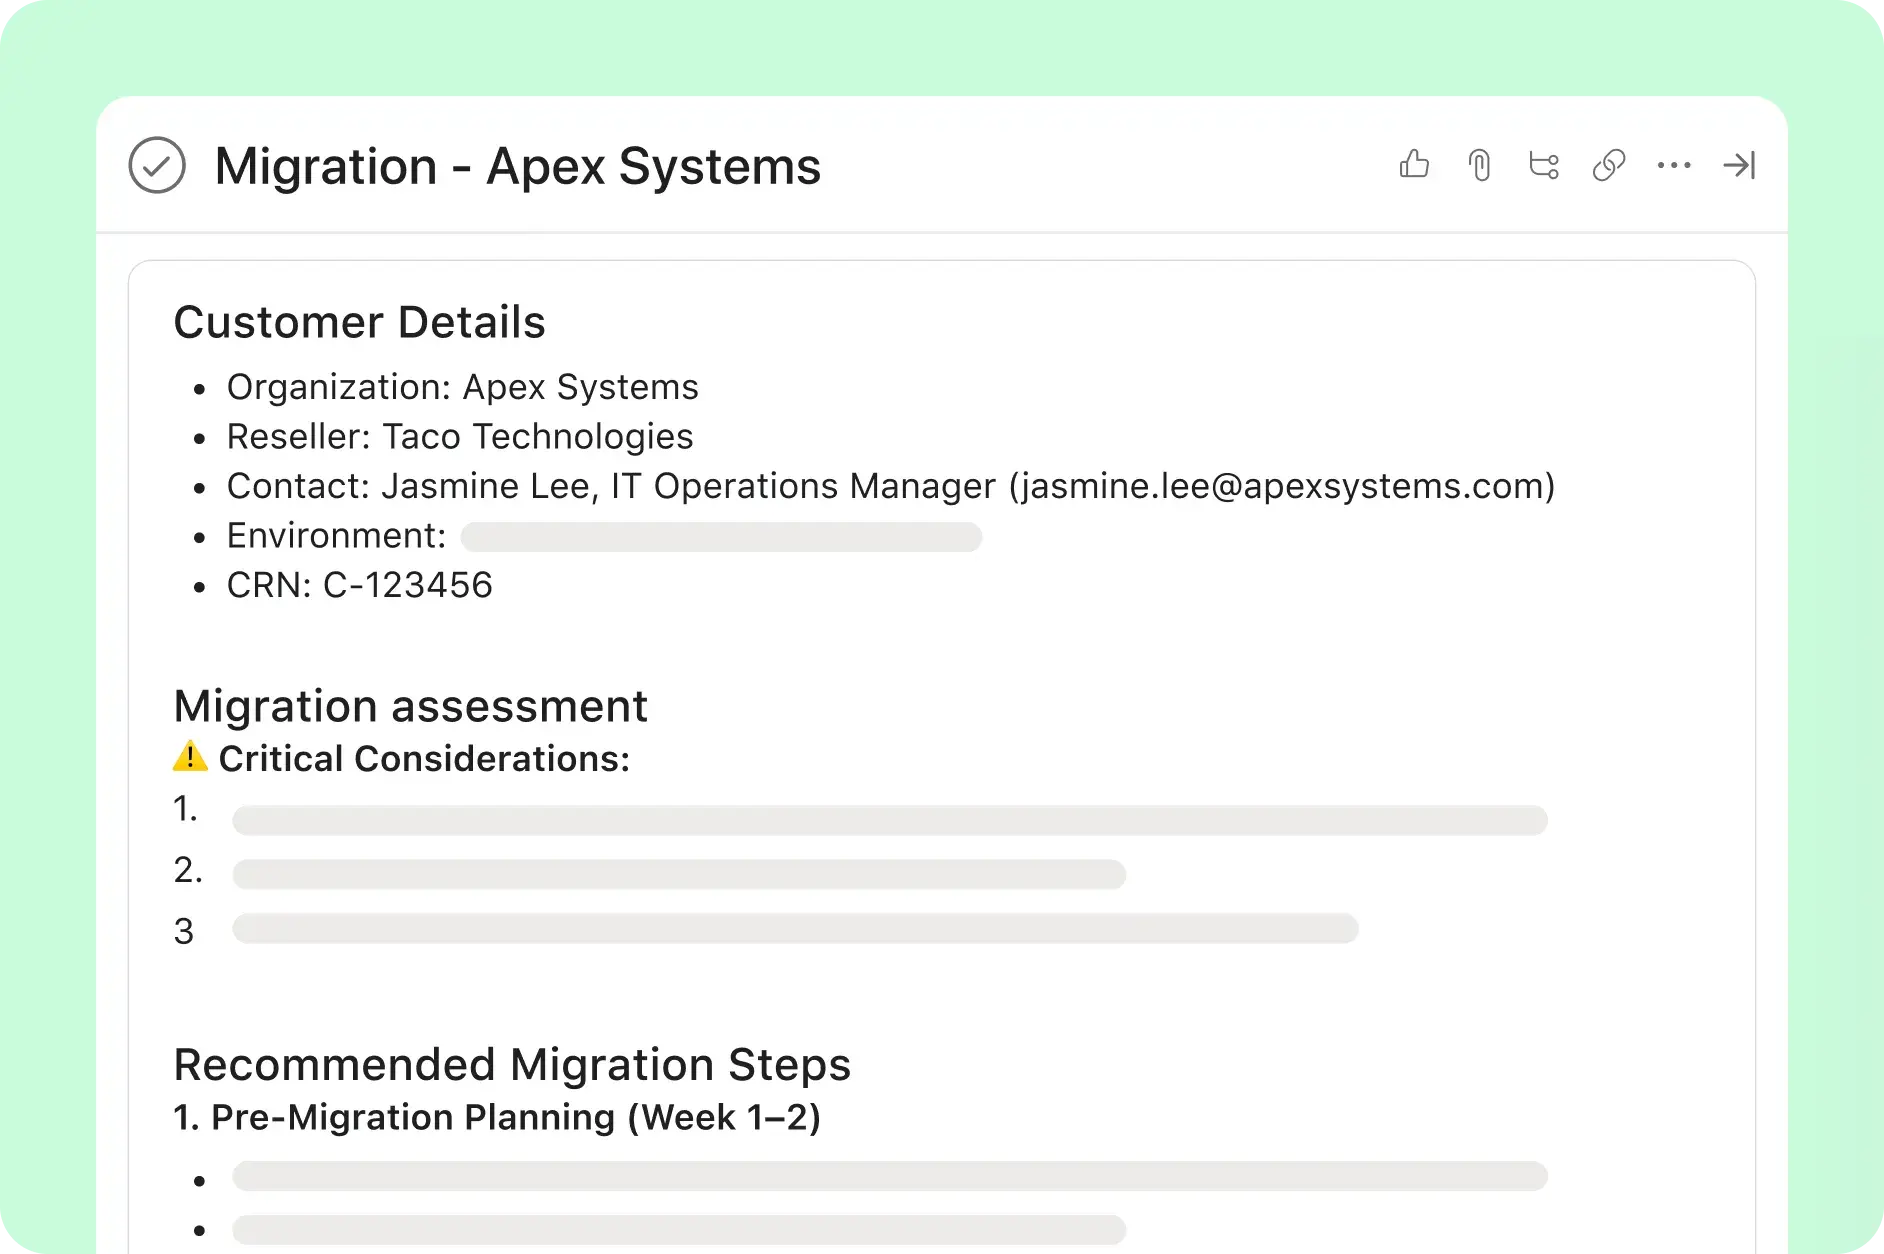
Task: Click the task title Migration - Apex Systems
Action: click(517, 166)
